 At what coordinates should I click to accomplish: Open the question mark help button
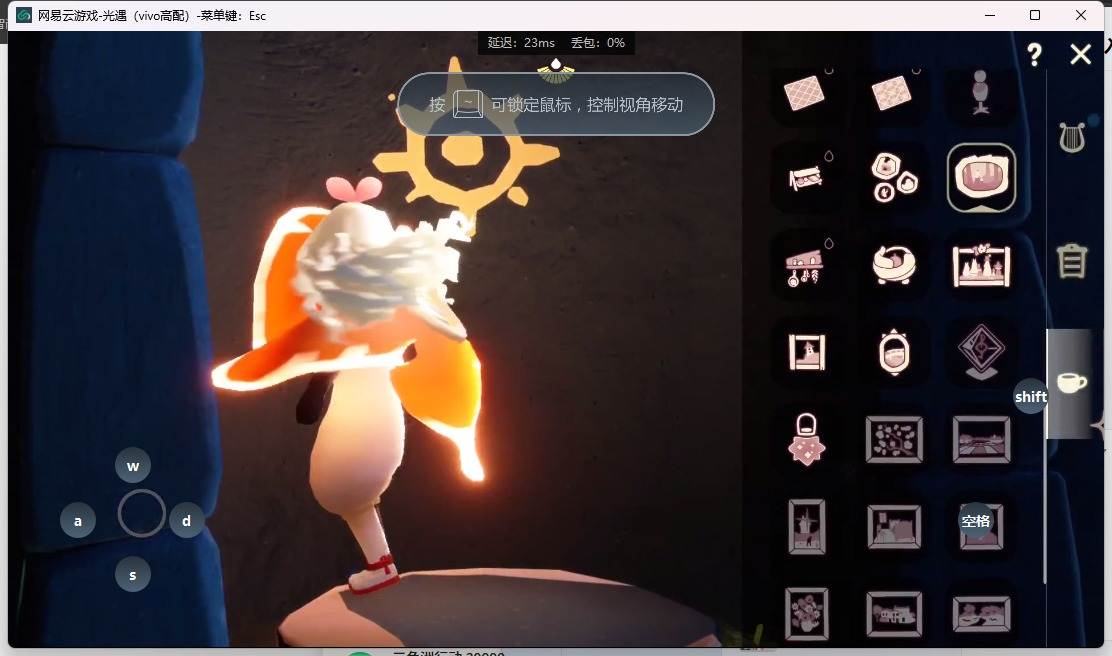pyautogui.click(x=1035, y=54)
